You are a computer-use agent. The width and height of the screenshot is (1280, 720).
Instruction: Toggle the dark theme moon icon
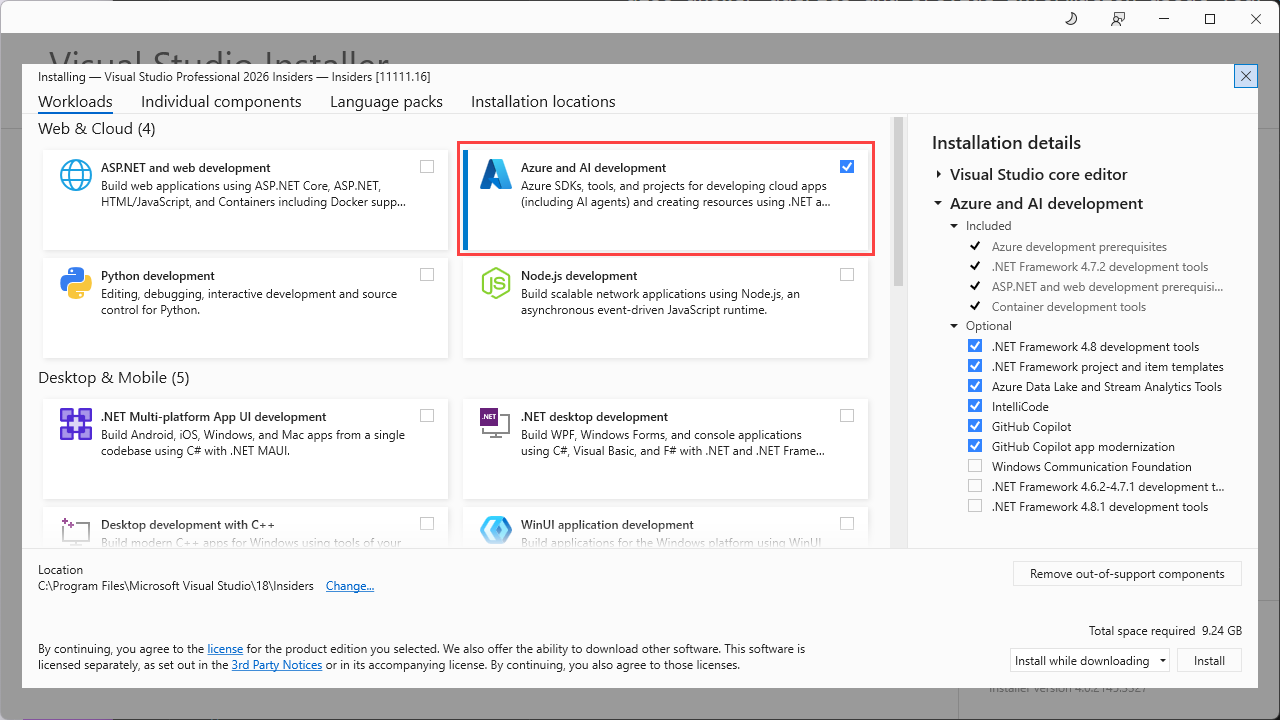pyautogui.click(x=1070, y=18)
